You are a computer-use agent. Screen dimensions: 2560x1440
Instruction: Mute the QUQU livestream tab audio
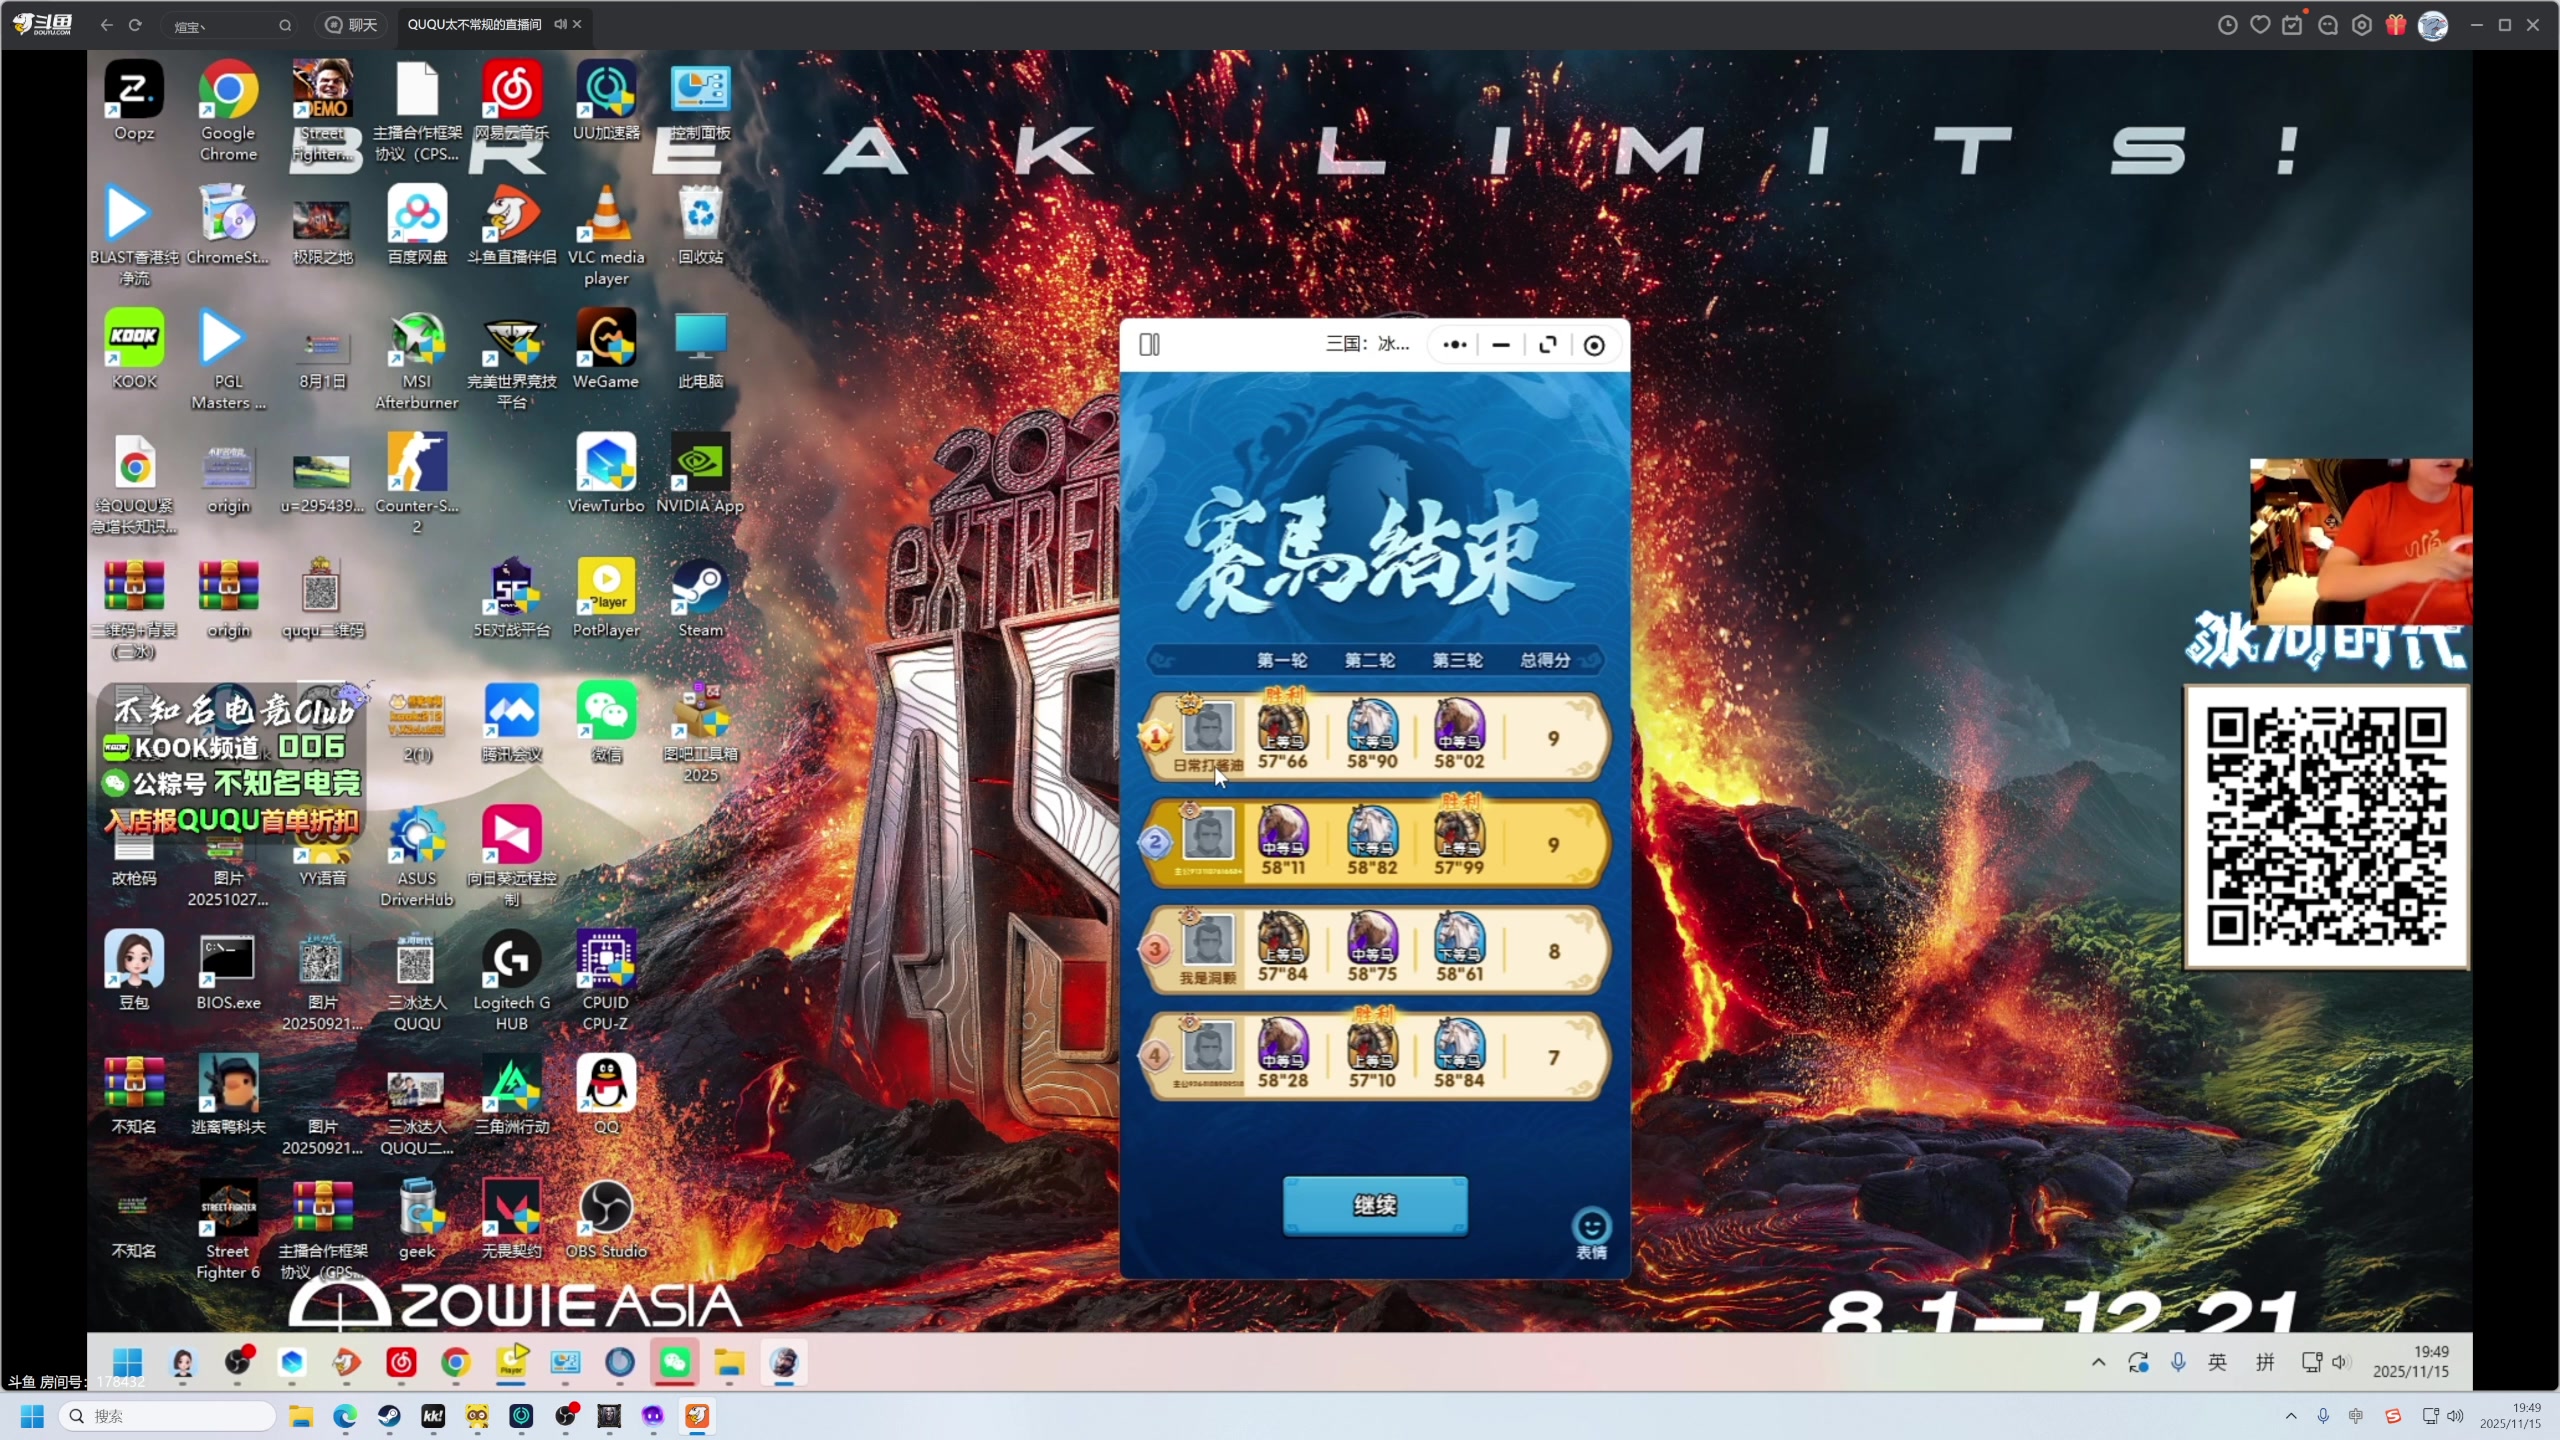[x=559, y=23]
